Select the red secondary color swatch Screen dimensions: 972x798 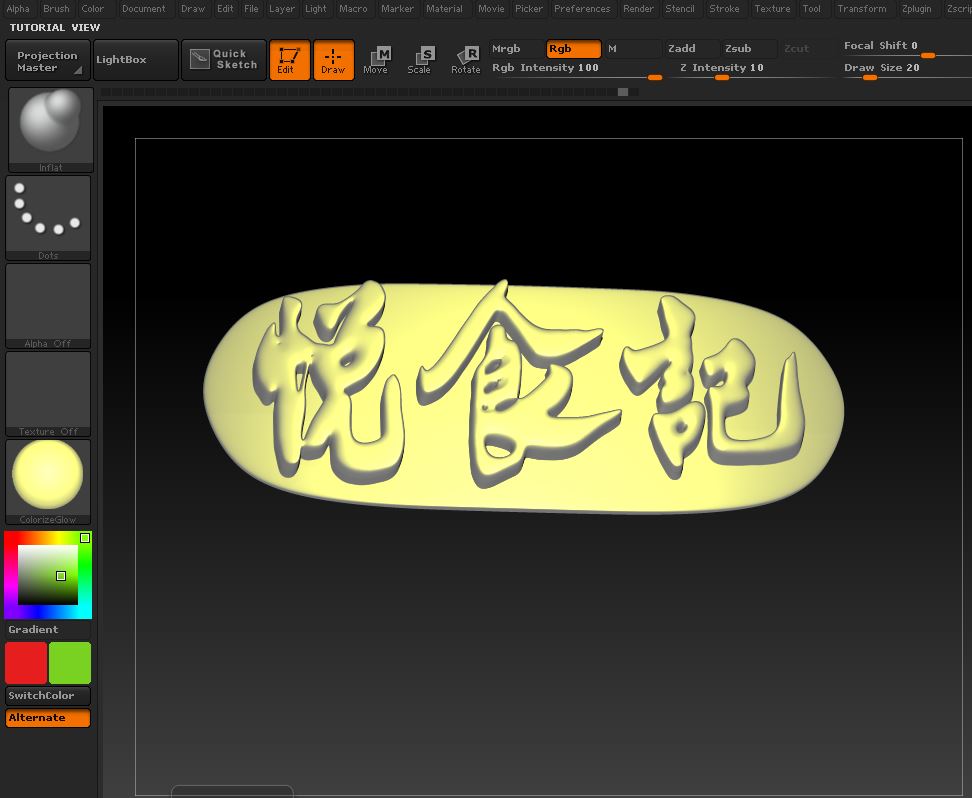point(26,663)
